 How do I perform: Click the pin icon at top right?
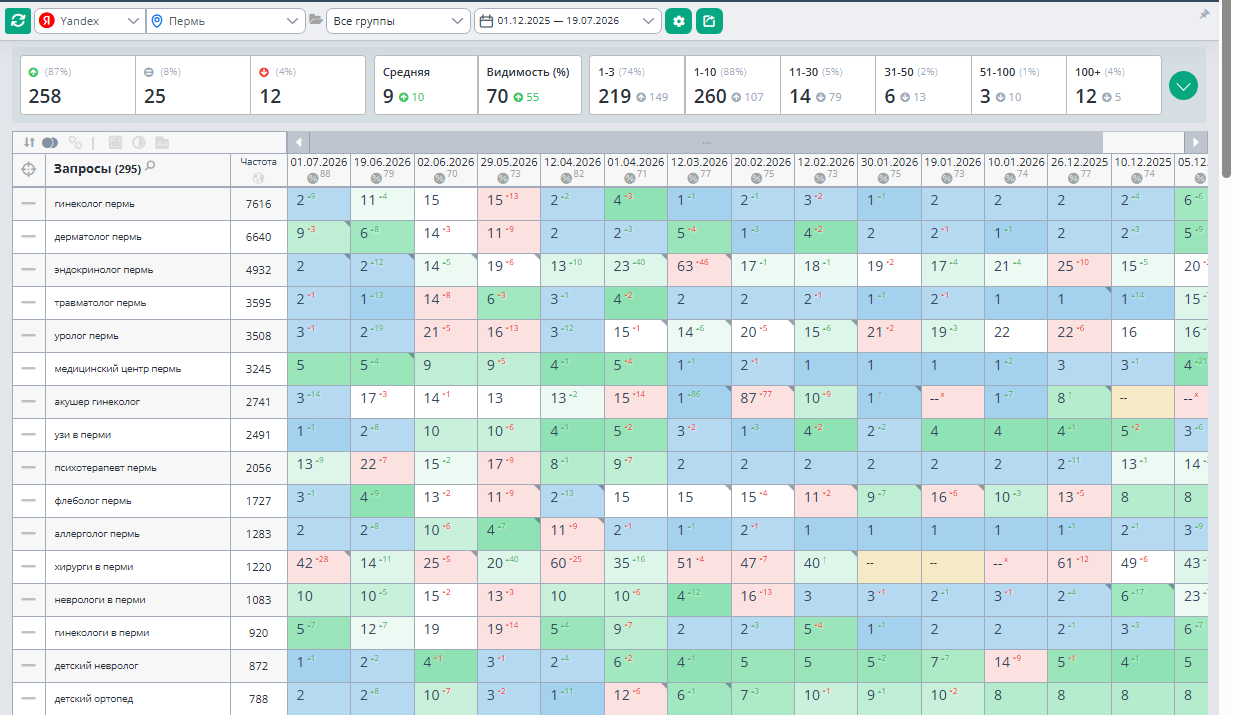[x=1204, y=14]
